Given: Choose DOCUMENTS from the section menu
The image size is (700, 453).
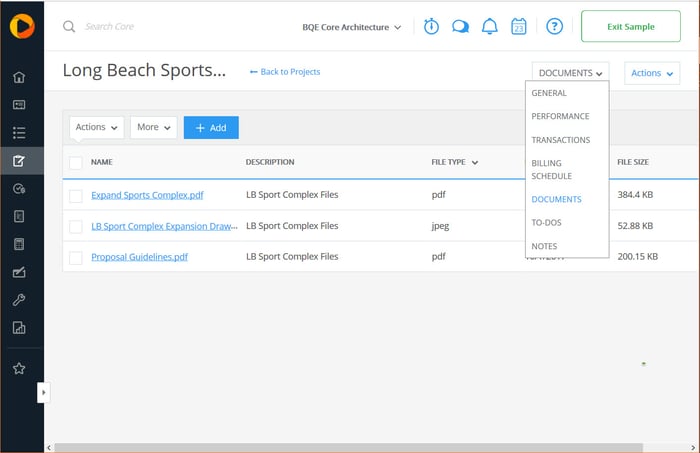Looking at the screenshot, I should pos(557,199).
